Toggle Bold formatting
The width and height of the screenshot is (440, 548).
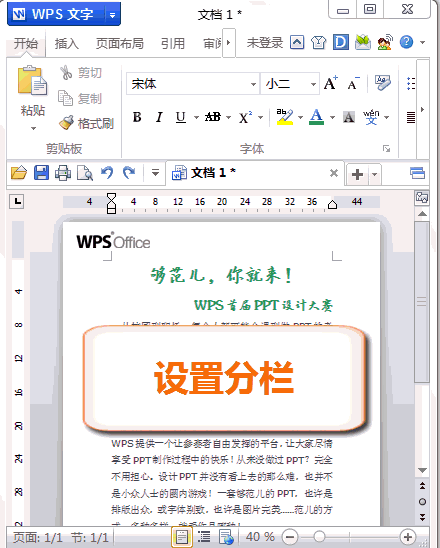pyautogui.click(x=137, y=117)
